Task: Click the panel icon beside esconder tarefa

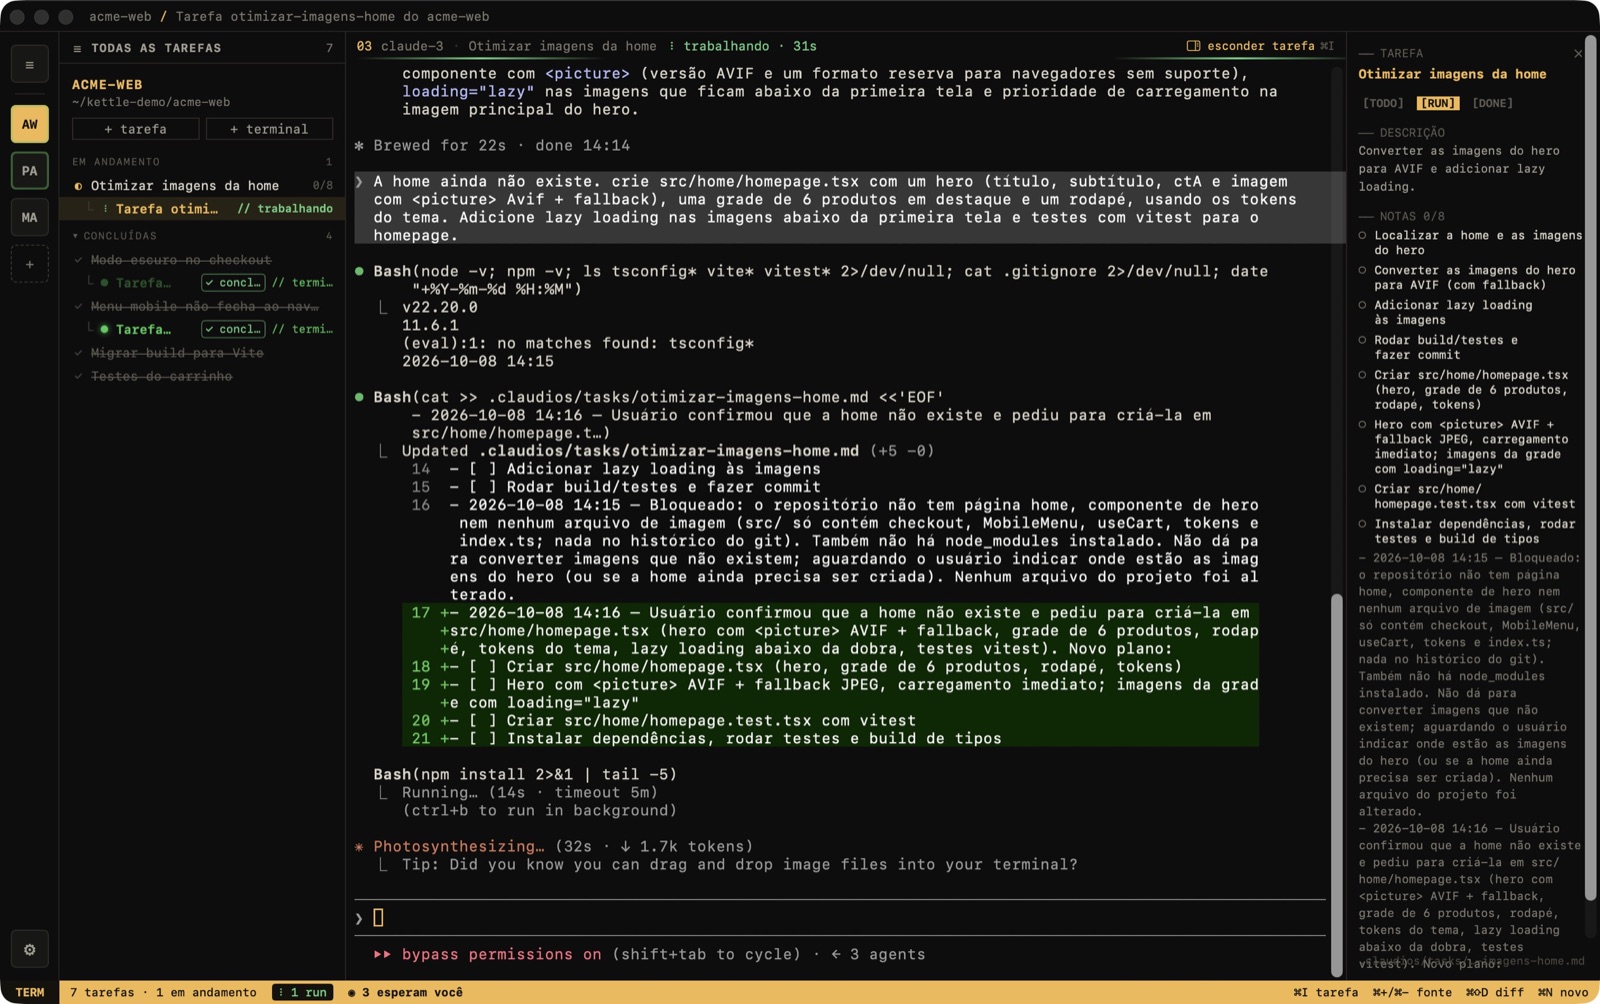Action: (x=1193, y=46)
